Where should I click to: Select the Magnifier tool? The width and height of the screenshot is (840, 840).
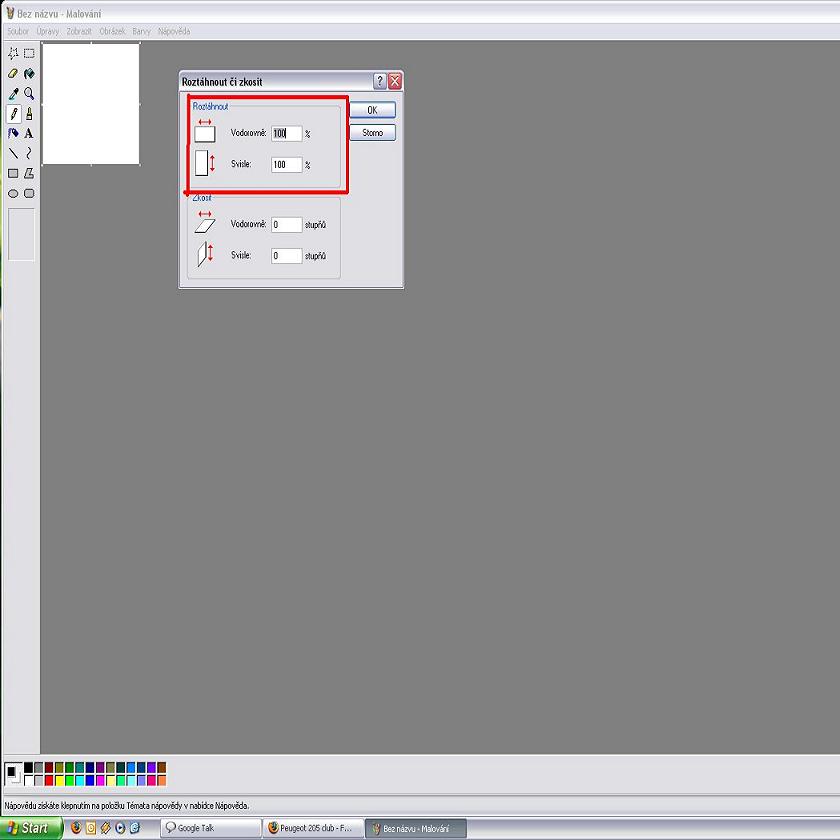pos(29,93)
